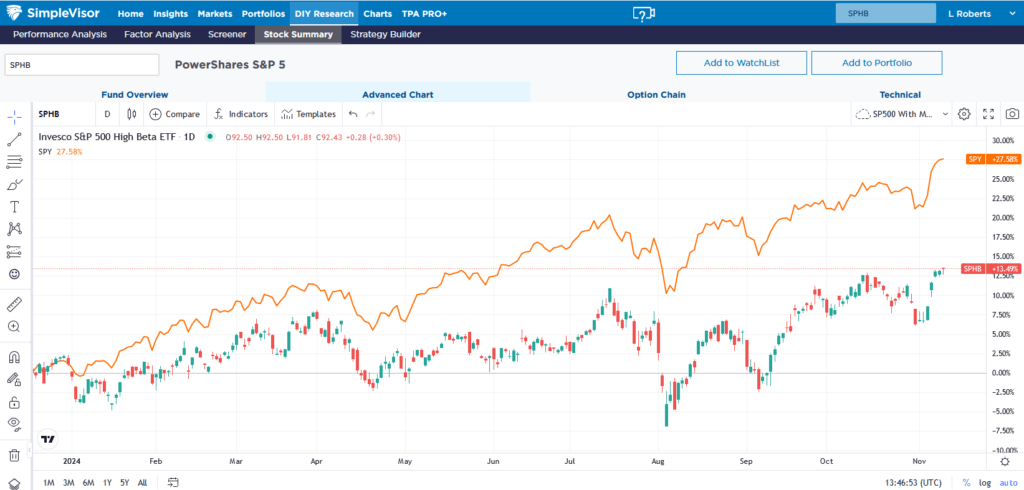Click Add to WatchList button

coord(741,63)
